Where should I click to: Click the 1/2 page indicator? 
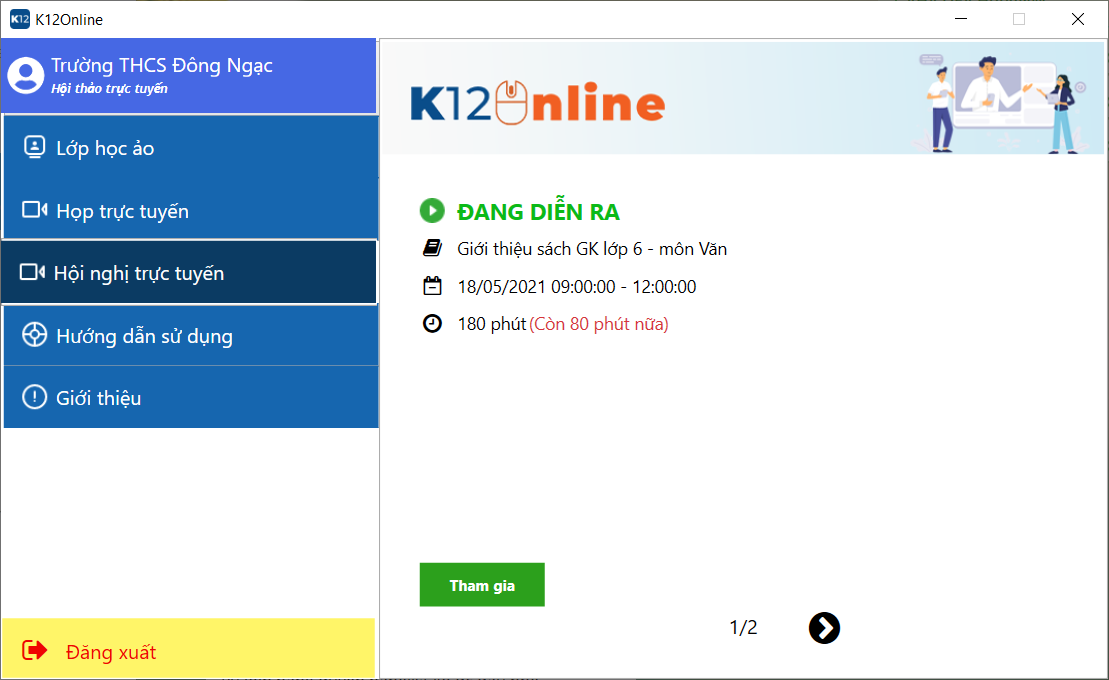click(x=743, y=628)
